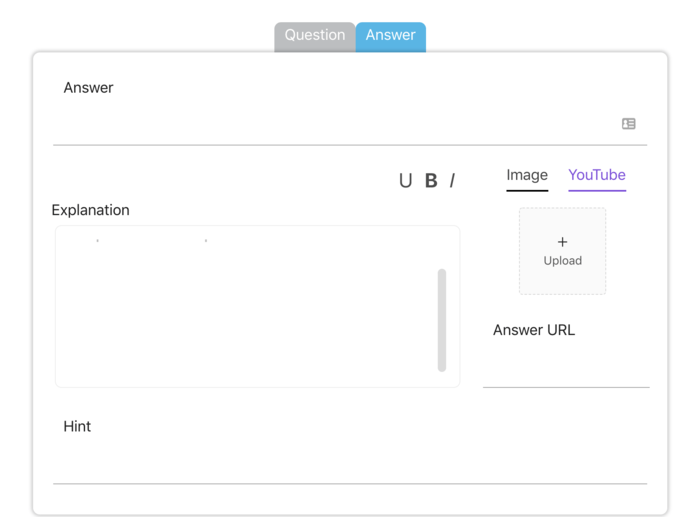
Task: Enable italic formatting with the I icon
Action: [452, 181]
